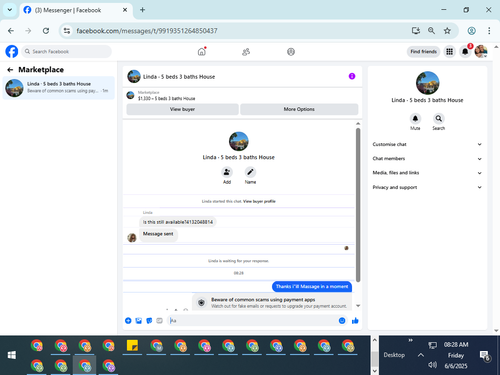Choose a GIF from the composer
The image size is (500, 375).
pyautogui.click(x=159, y=321)
